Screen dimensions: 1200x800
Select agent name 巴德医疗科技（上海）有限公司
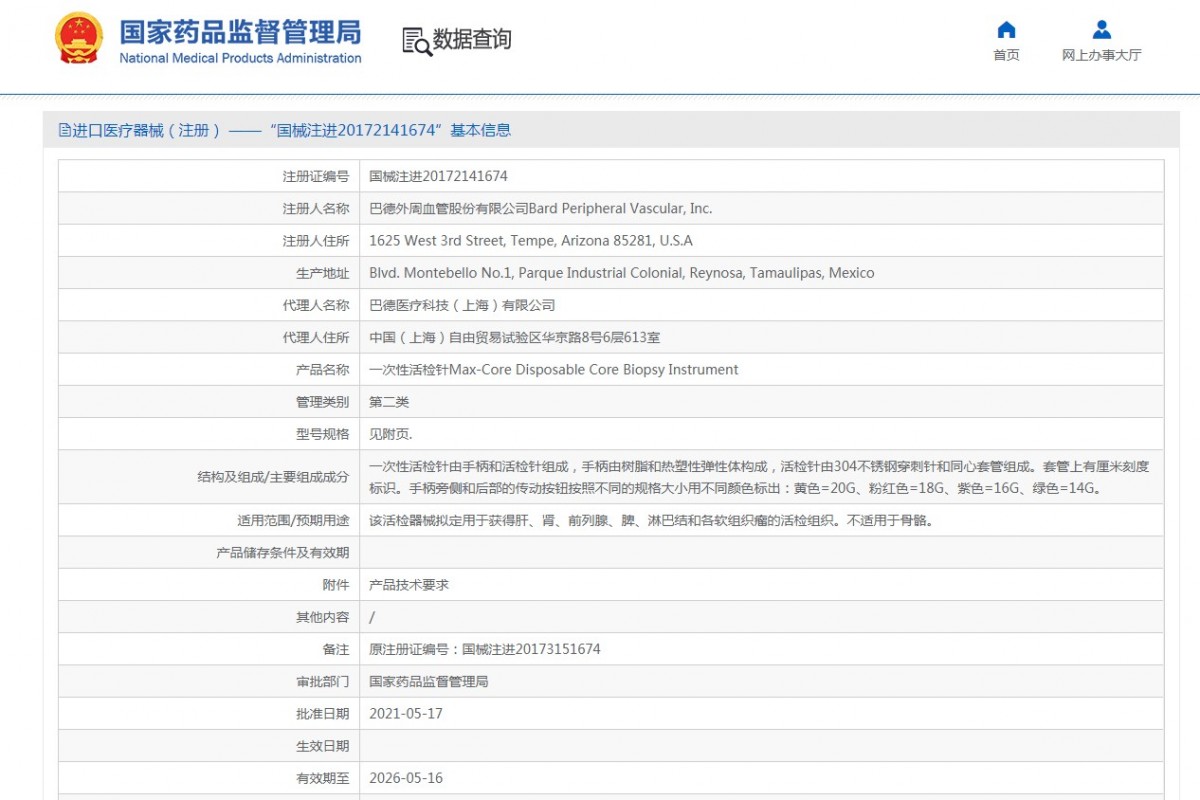click(x=462, y=305)
